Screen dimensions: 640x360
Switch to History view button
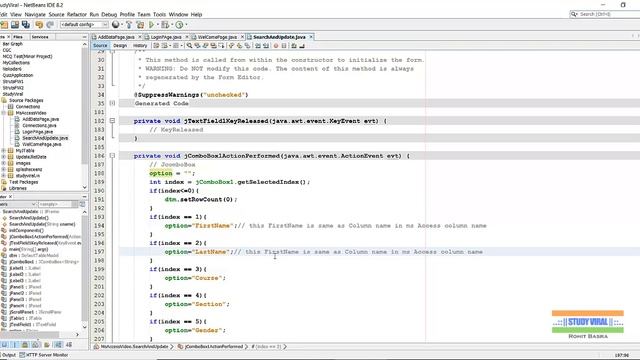click(140, 46)
